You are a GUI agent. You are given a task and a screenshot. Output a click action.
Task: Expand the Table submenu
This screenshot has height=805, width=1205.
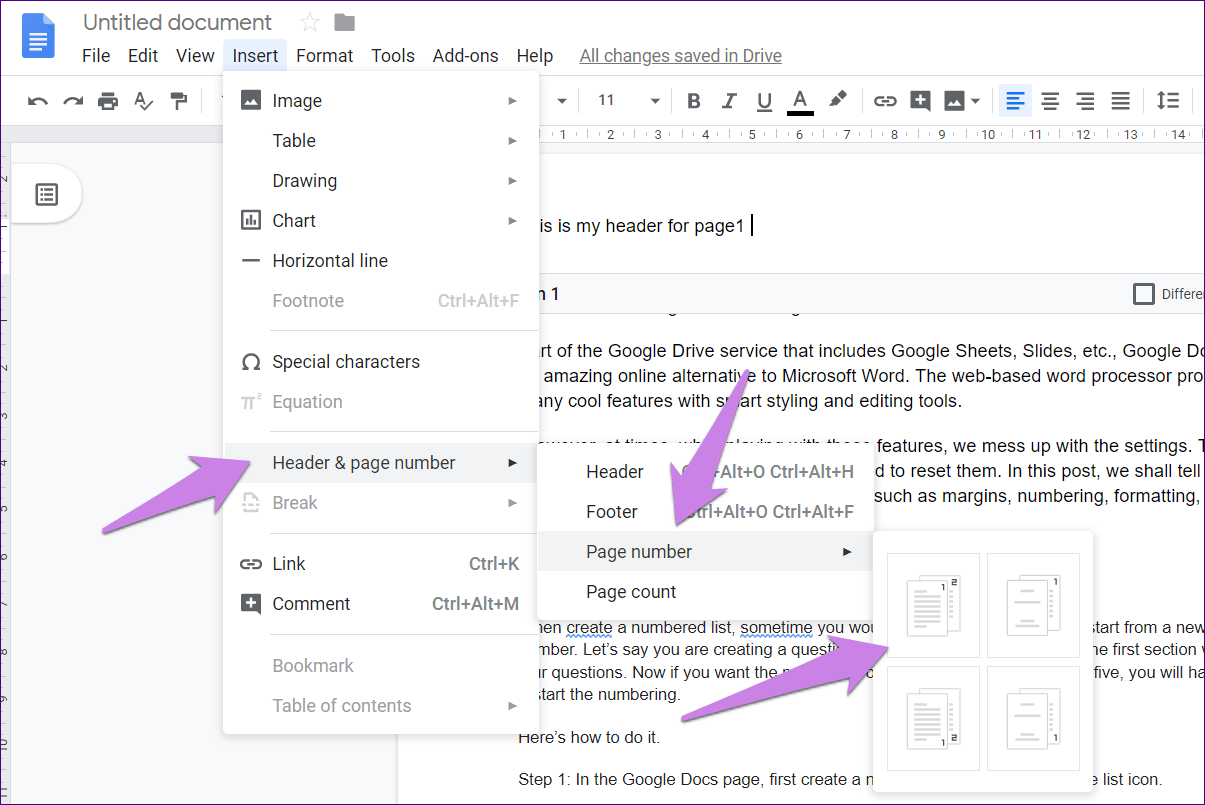[381, 141]
